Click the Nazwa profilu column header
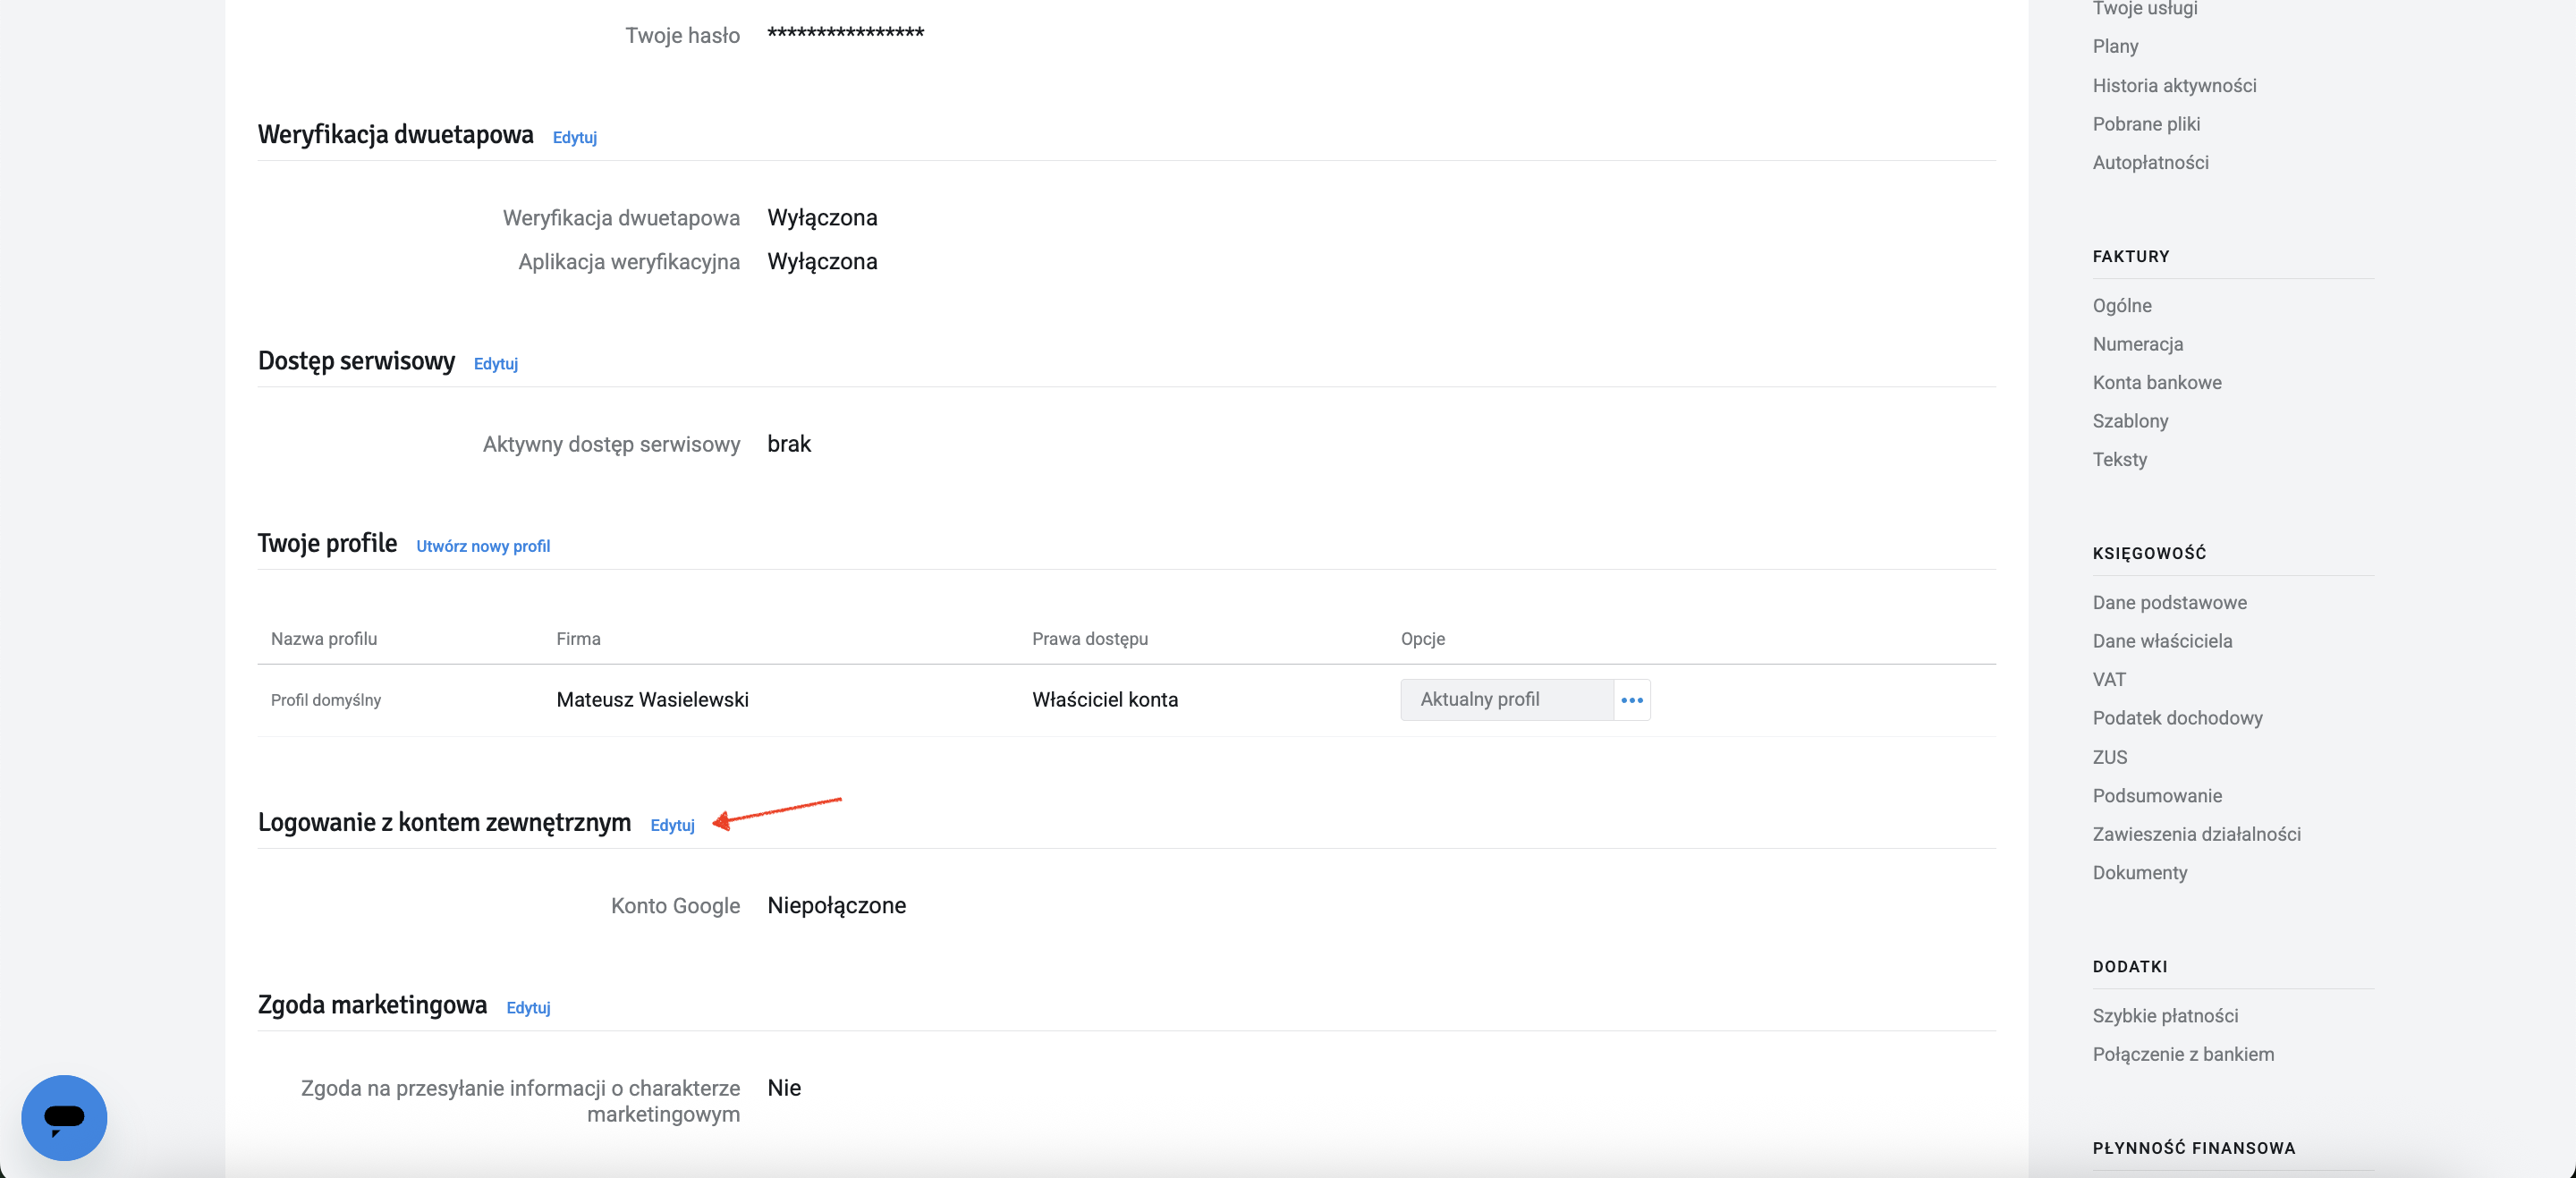 [324, 639]
